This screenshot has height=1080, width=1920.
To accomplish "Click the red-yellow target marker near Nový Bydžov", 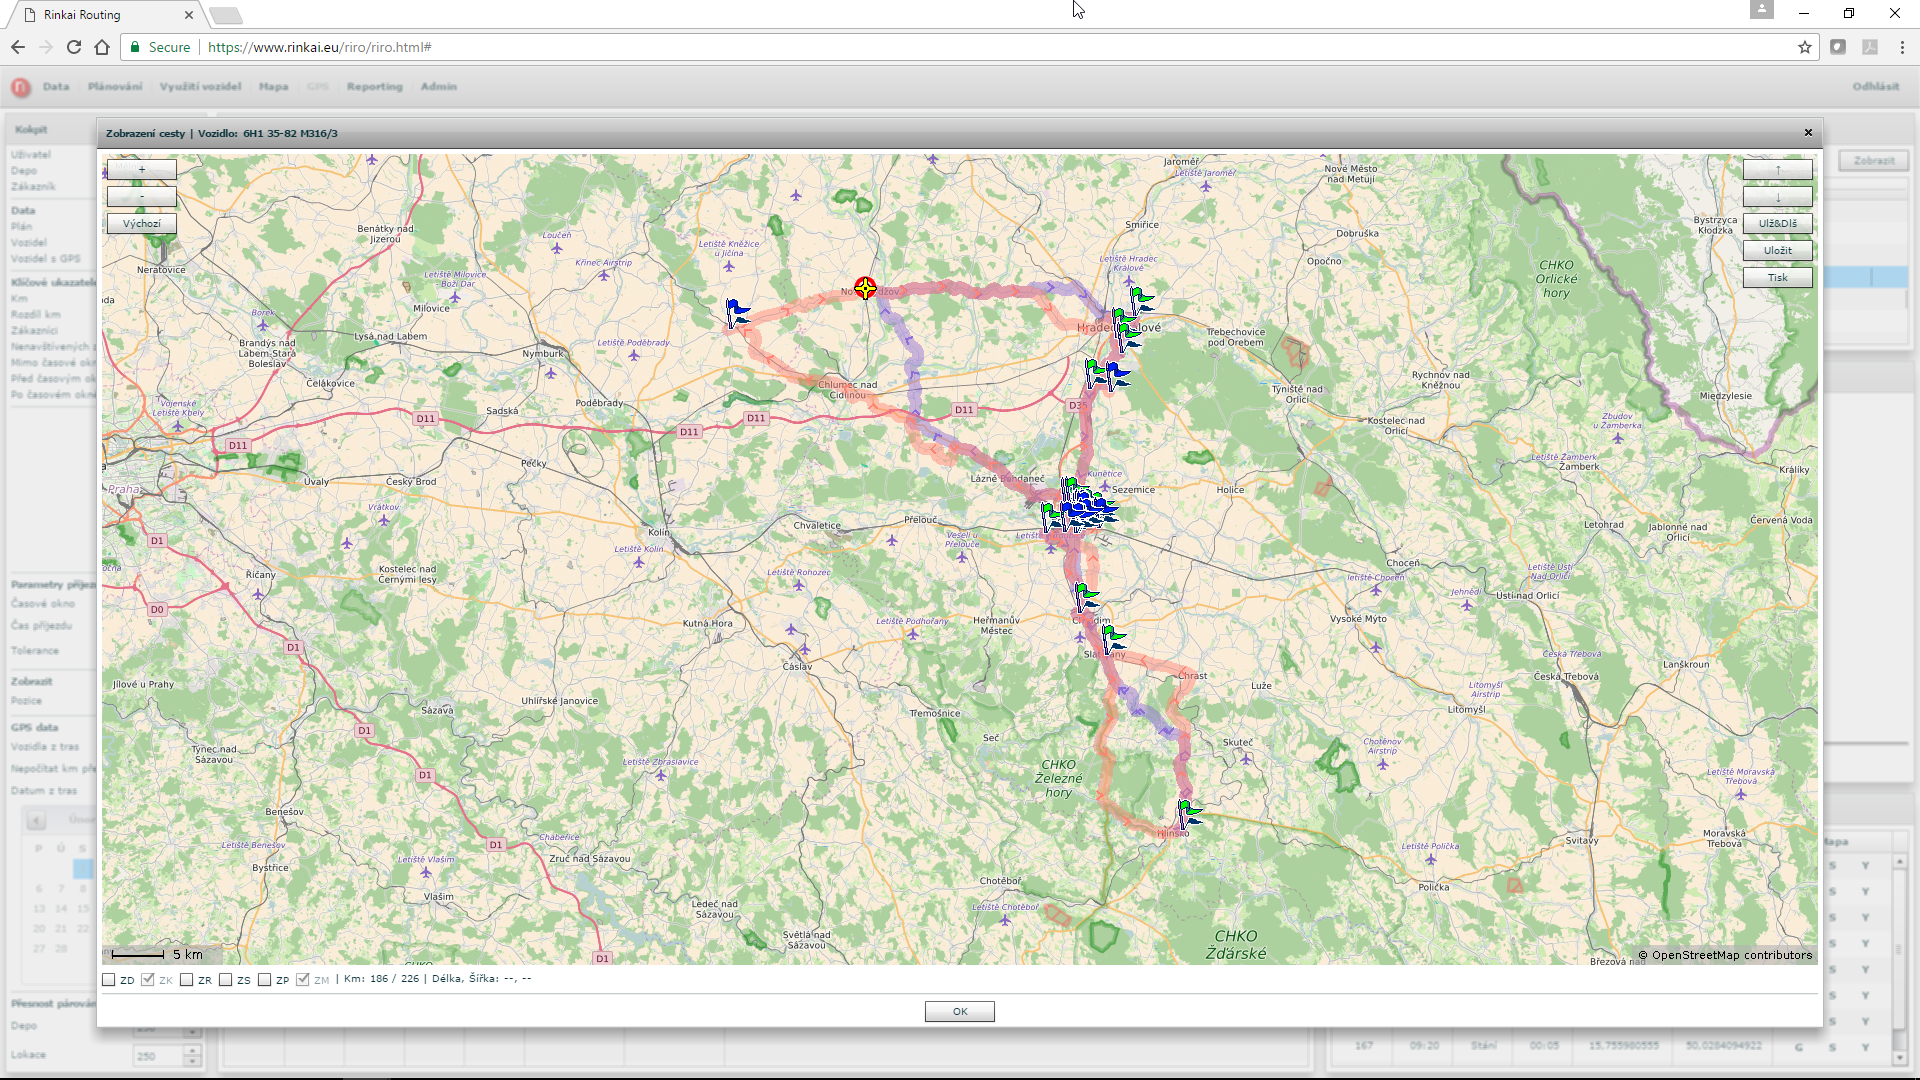I will pyautogui.click(x=865, y=289).
